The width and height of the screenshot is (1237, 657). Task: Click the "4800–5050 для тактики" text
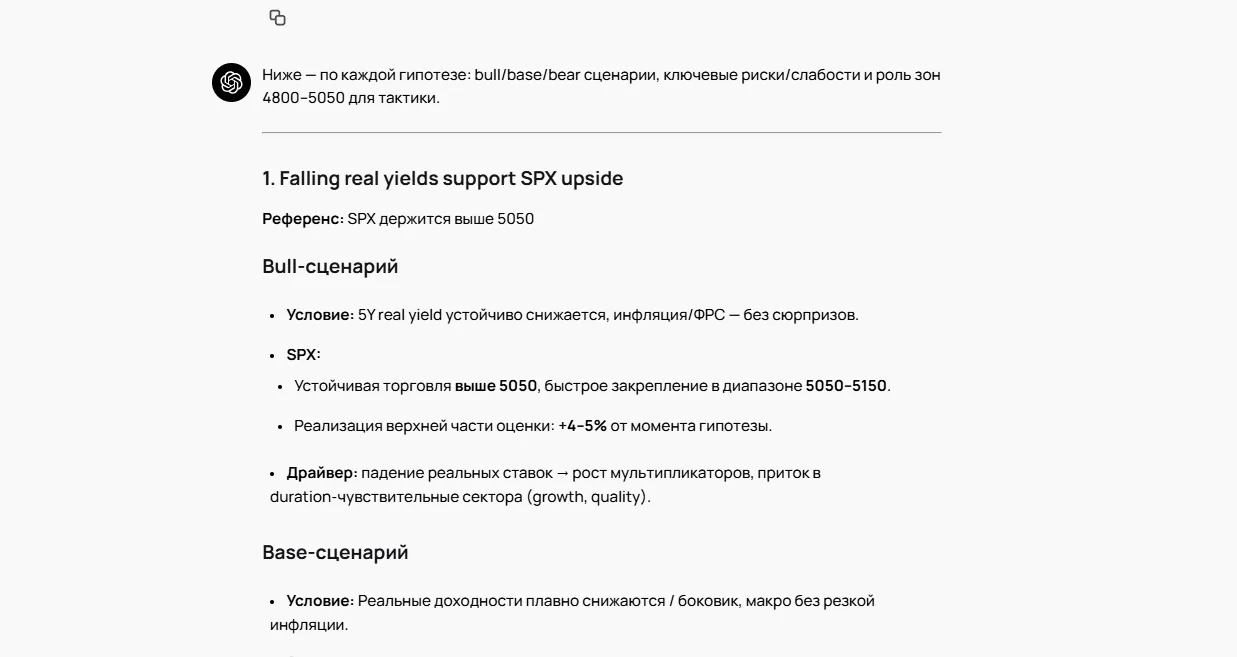point(350,98)
